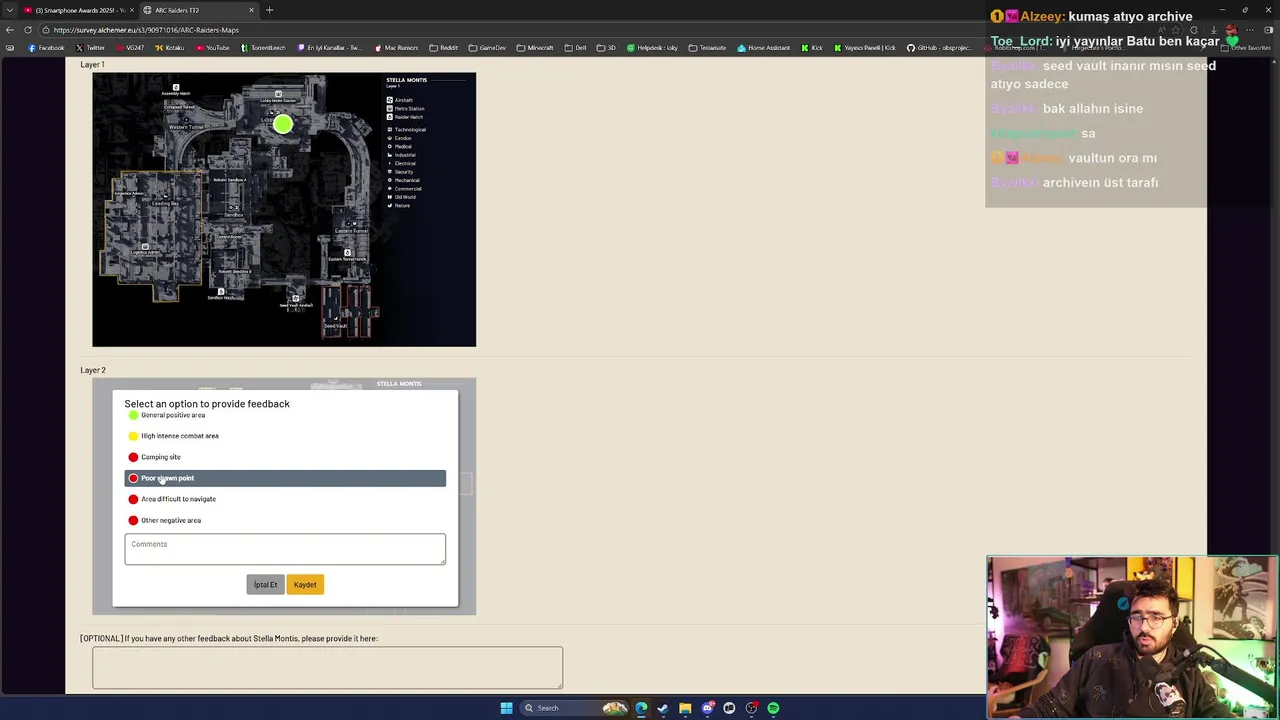1280x720 pixels.
Task: Open the Kotaku bookmark
Action: coord(170,48)
